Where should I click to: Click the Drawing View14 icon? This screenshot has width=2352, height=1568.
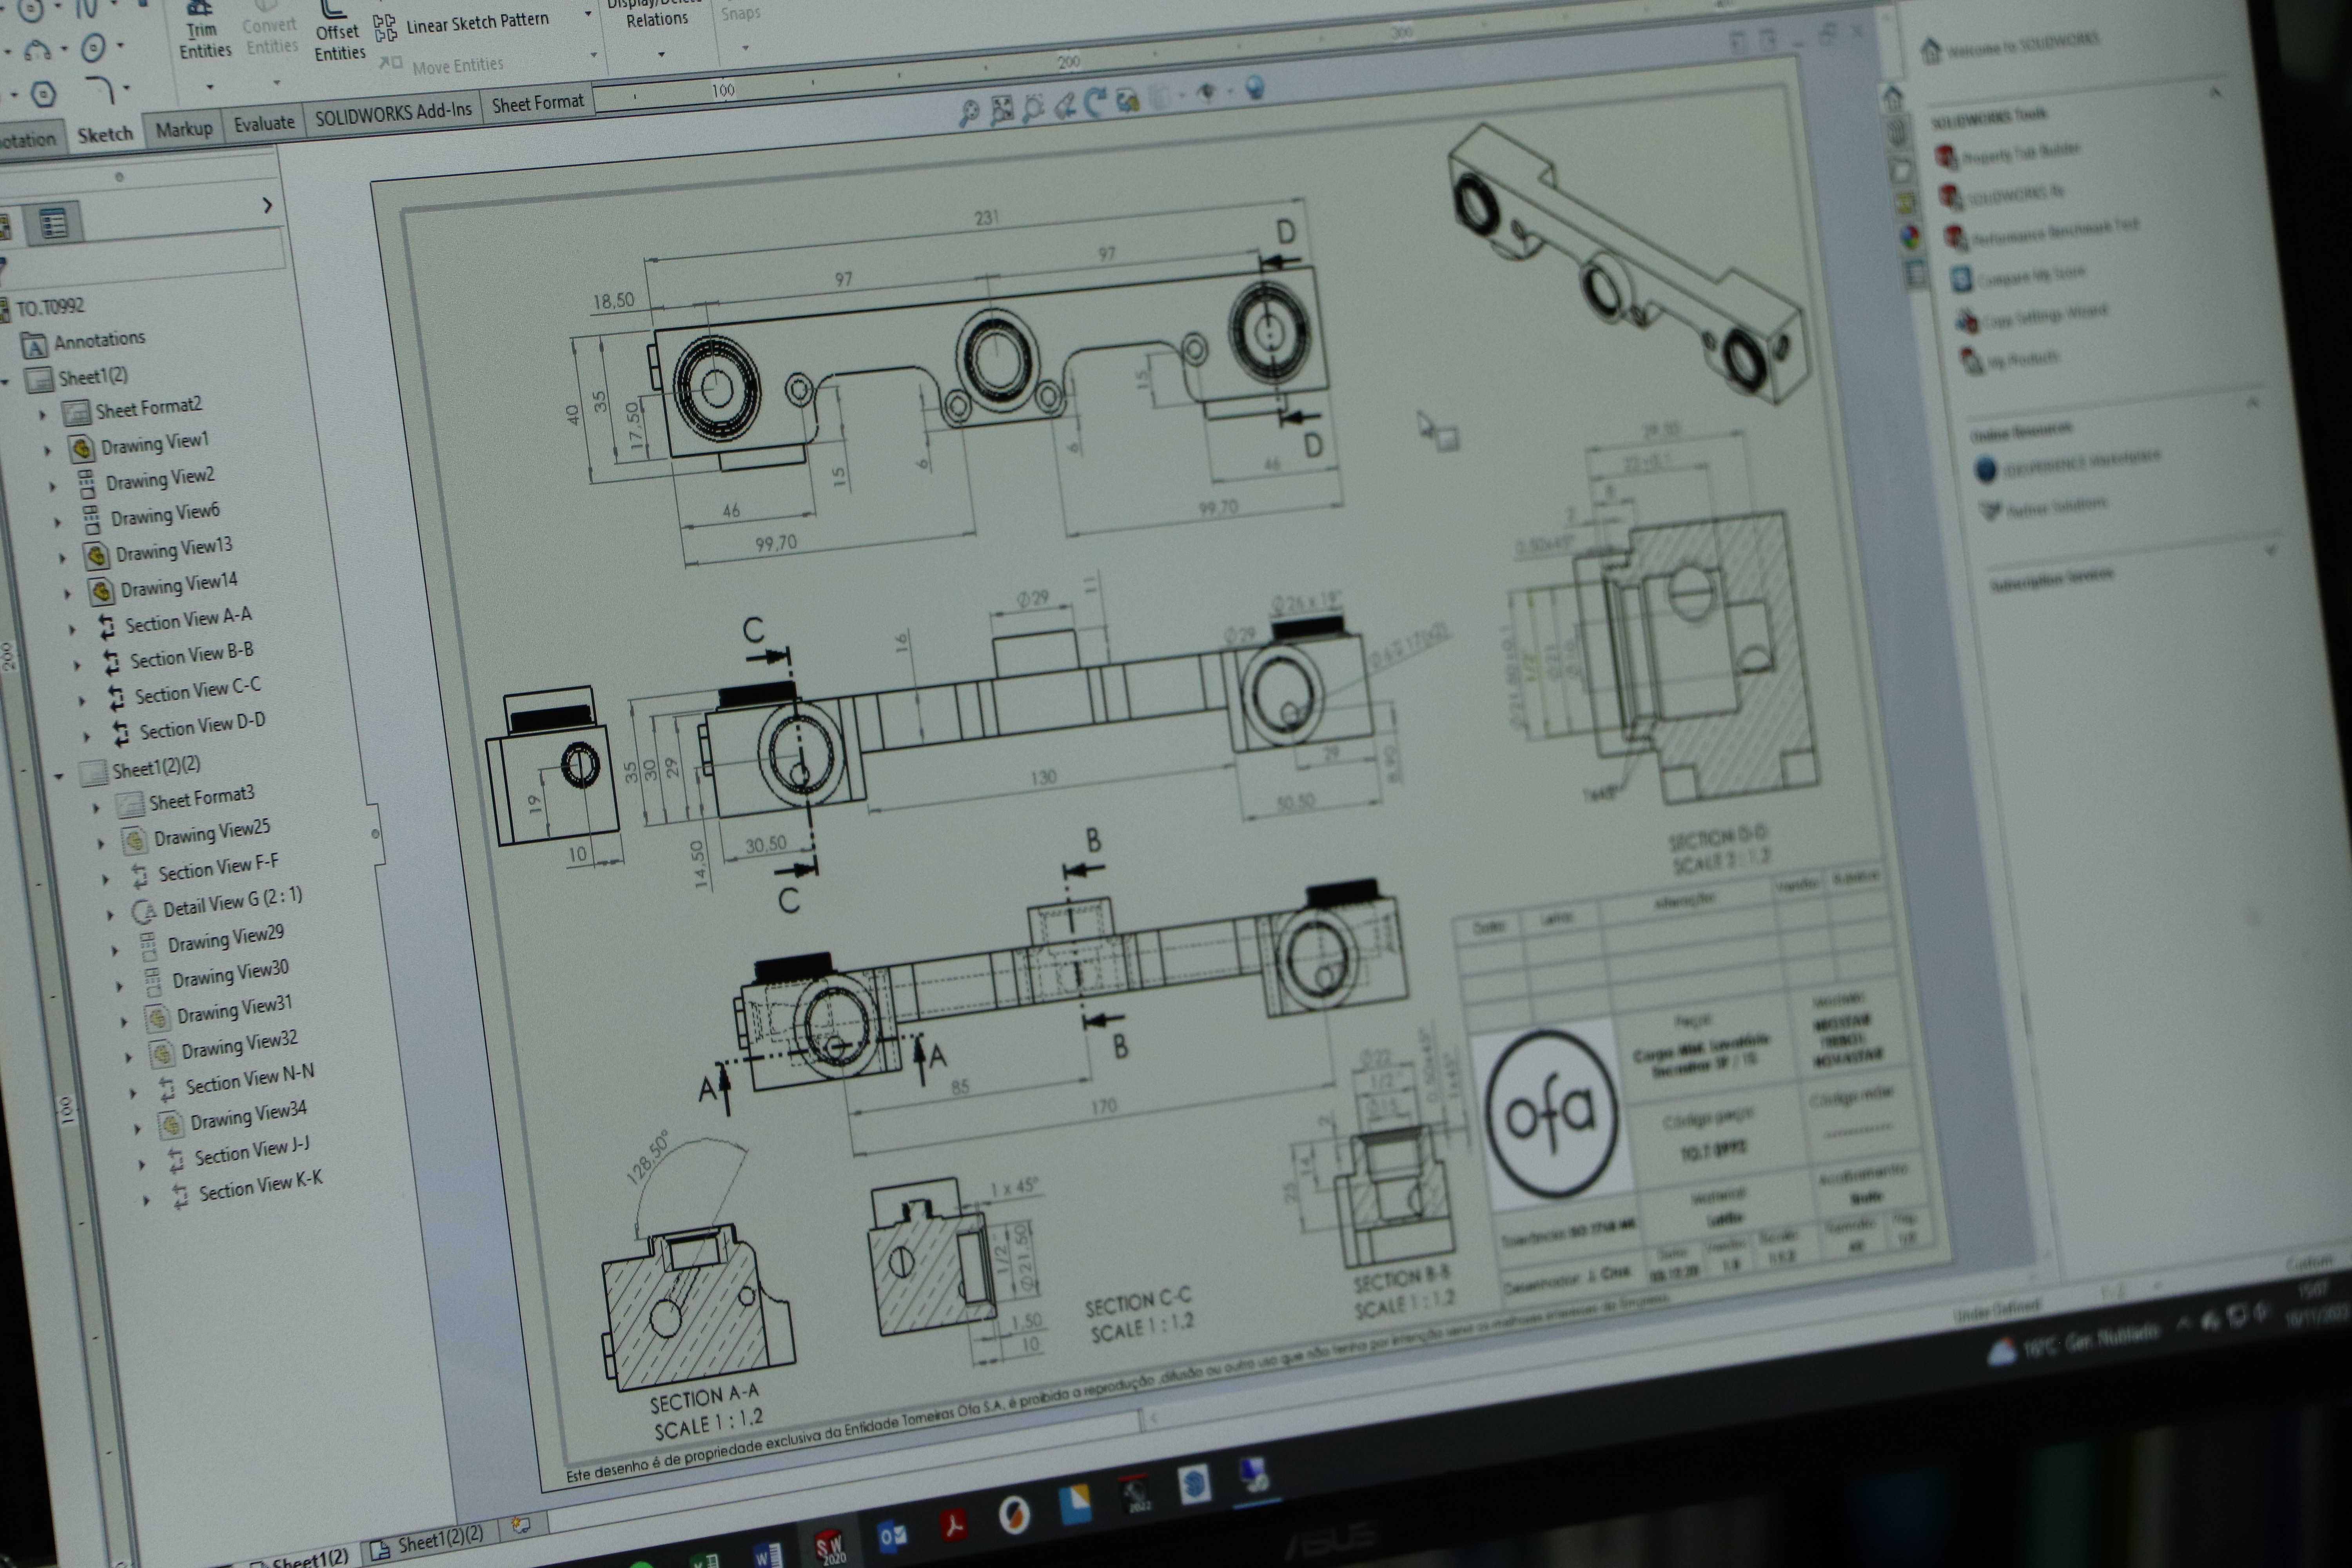click(x=102, y=592)
